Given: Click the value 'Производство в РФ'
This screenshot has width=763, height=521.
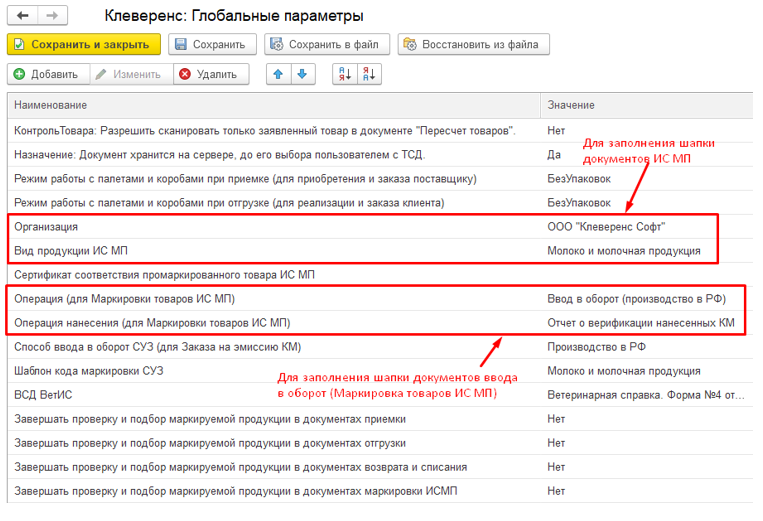Looking at the screenshot, I should coord(597,347).
